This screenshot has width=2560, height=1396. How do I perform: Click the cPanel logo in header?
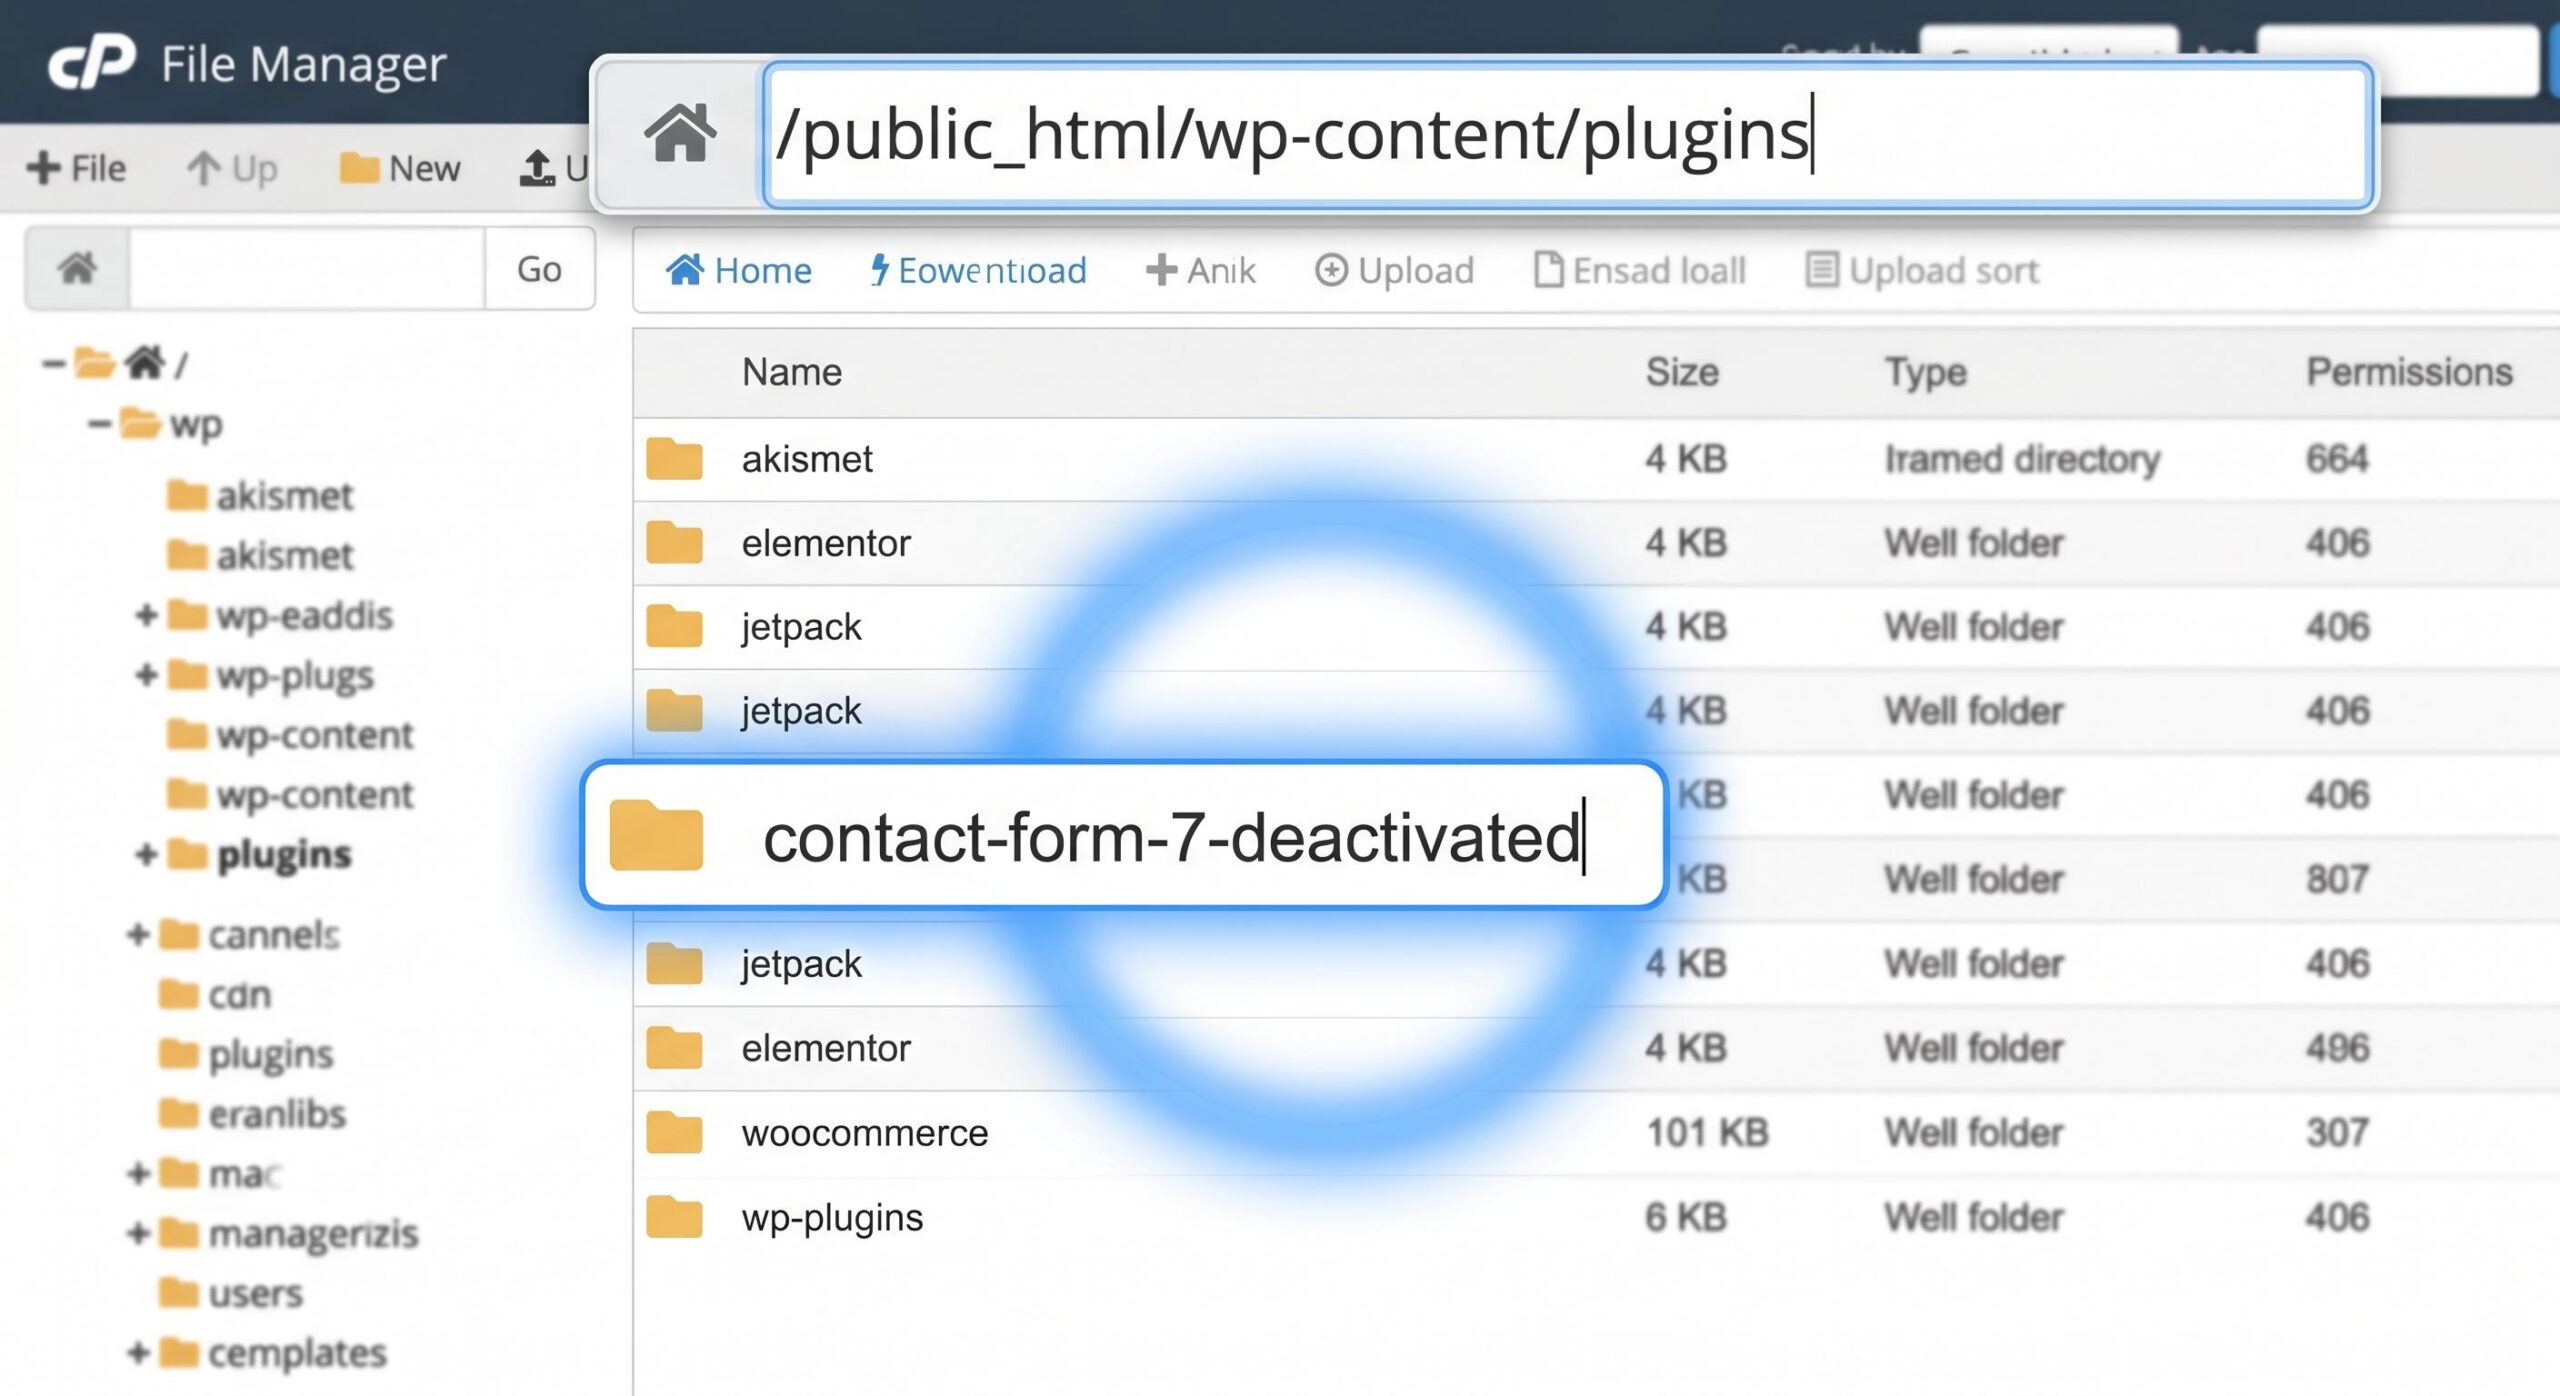click(92, 62)
